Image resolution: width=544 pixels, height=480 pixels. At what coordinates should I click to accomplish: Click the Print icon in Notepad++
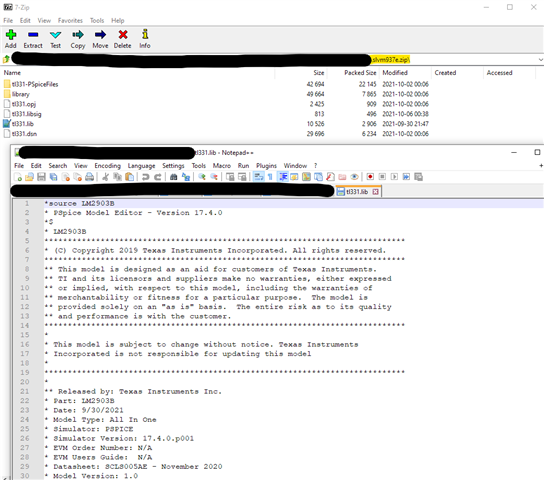90,177
